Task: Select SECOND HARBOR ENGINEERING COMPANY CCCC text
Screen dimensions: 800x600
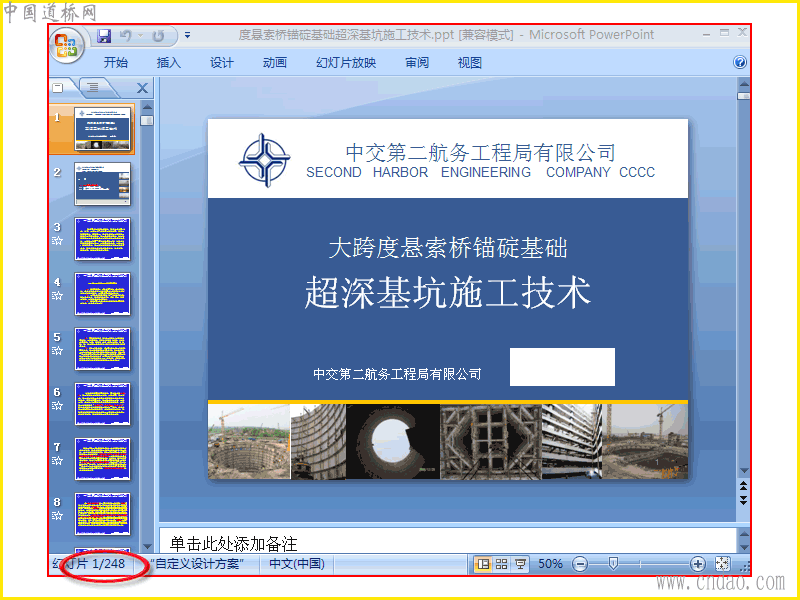Action: tap(480, 172)
